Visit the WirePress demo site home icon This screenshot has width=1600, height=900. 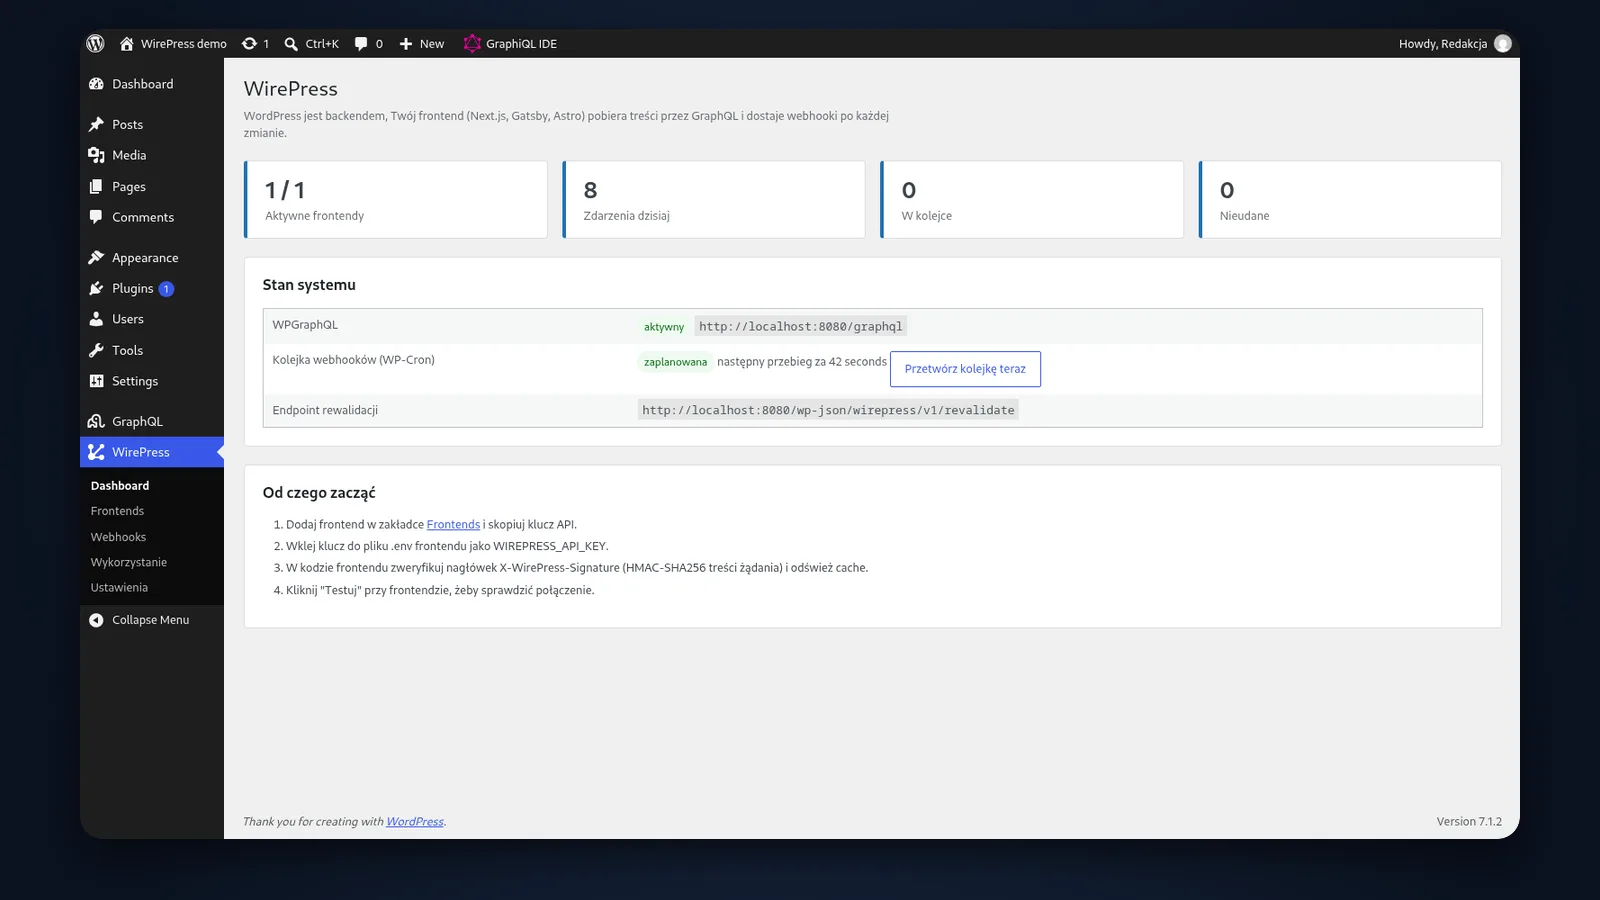coord(127,43)
